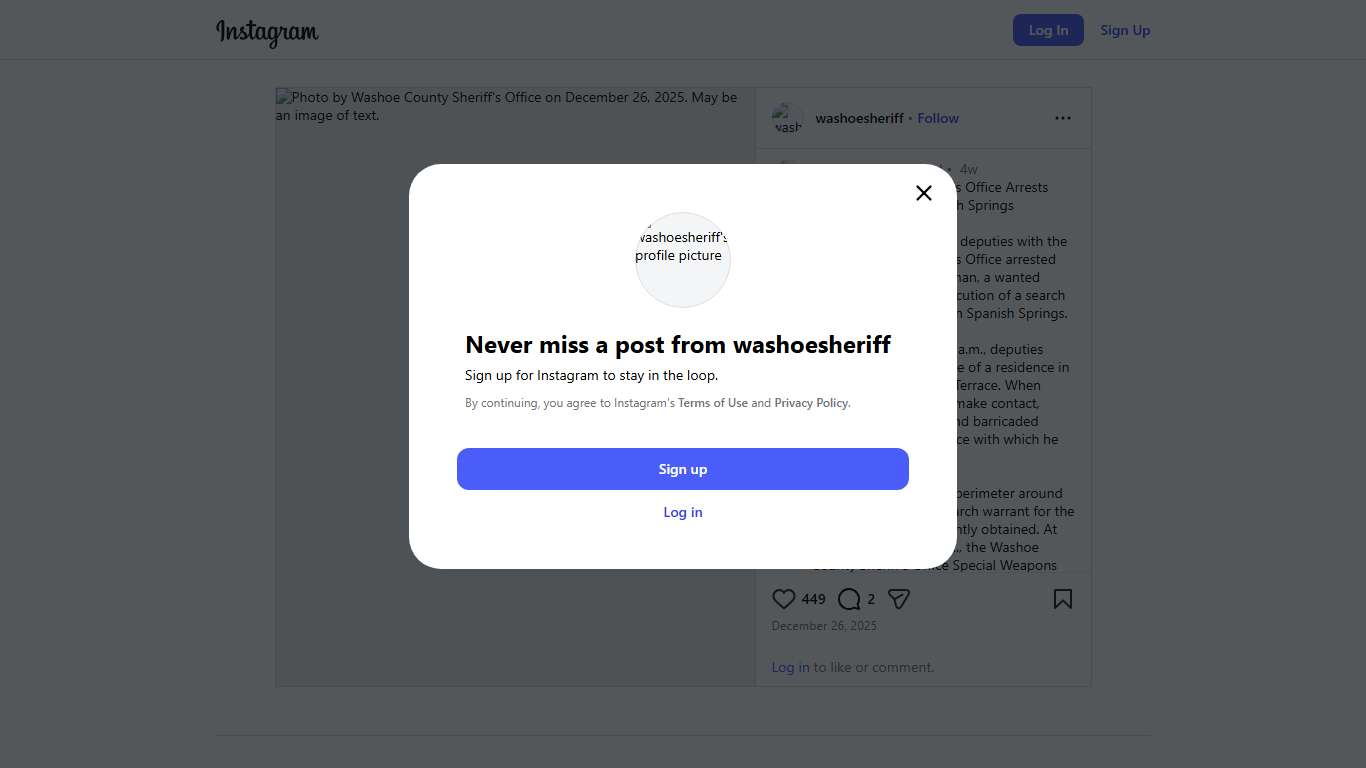This screenshot has width=1366, height=768.
Task: Click "Log in" to like or comment
Action: pyautogui.click(x=790, y=667)
